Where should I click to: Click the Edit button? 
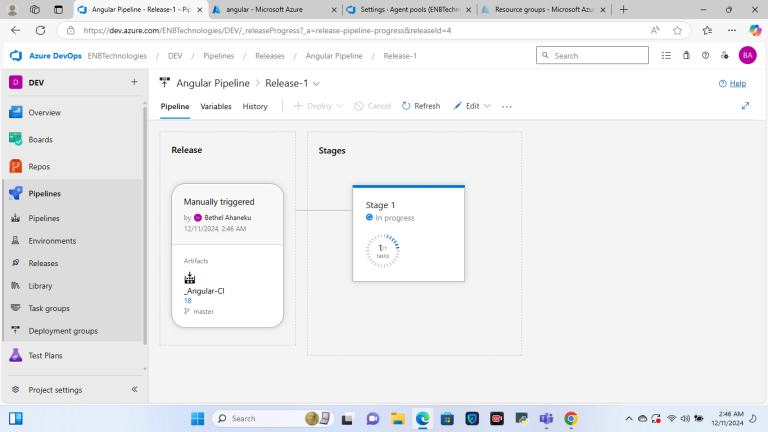466,106
